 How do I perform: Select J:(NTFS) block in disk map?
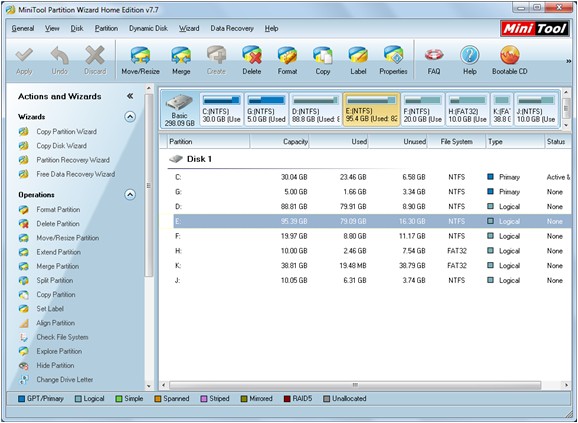click(536, 109)
